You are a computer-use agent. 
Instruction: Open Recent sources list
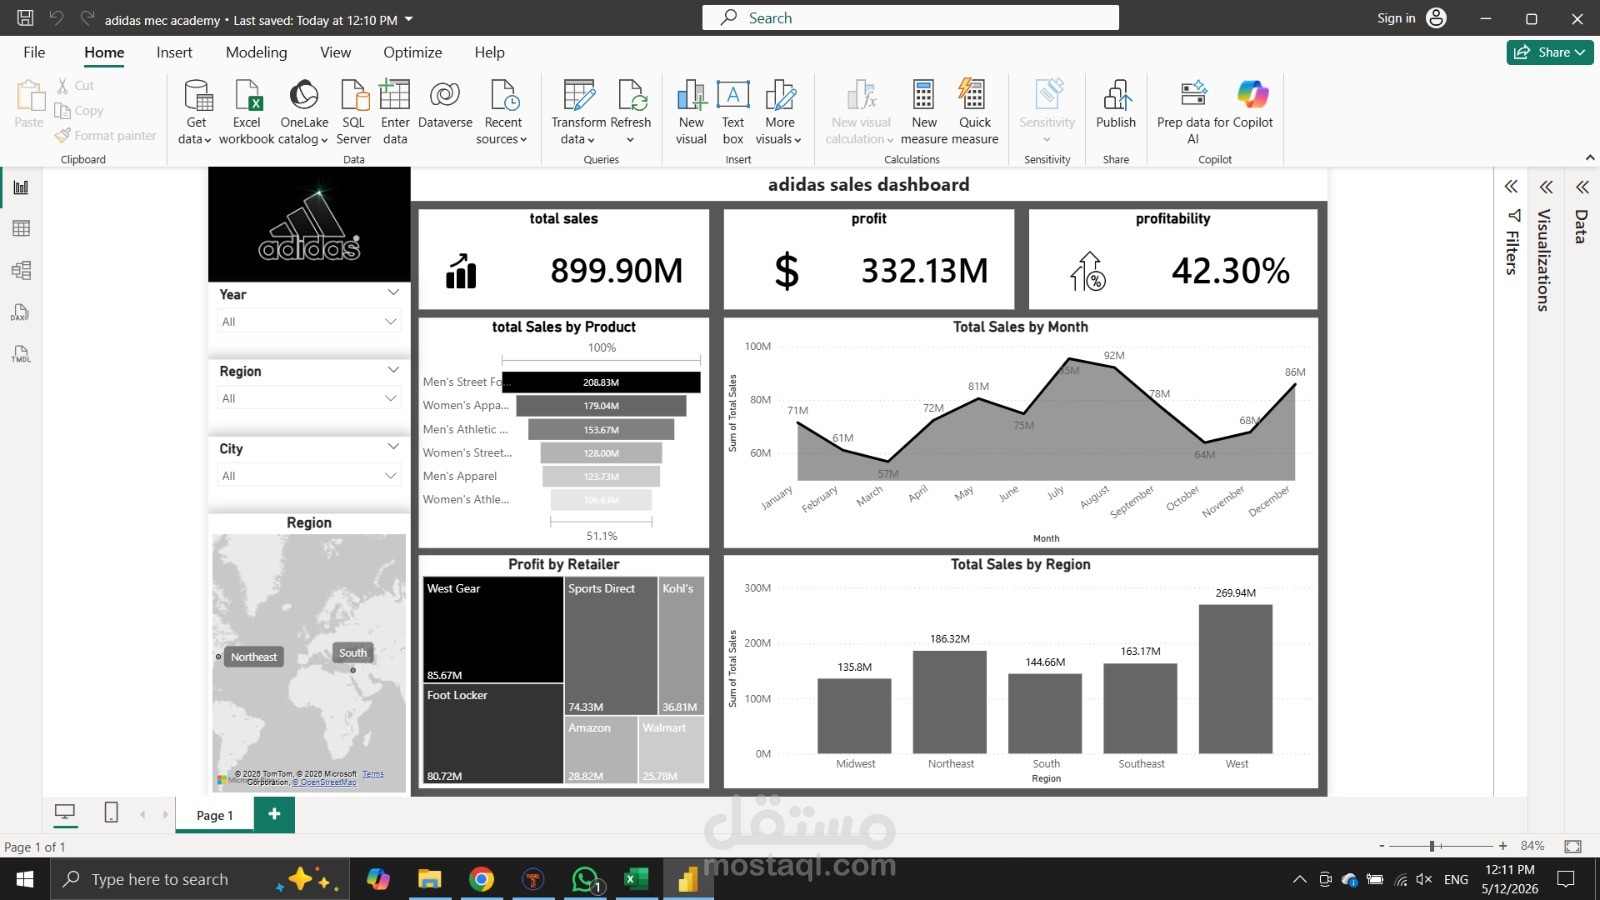pyautogui.click(x=503, y=111)
